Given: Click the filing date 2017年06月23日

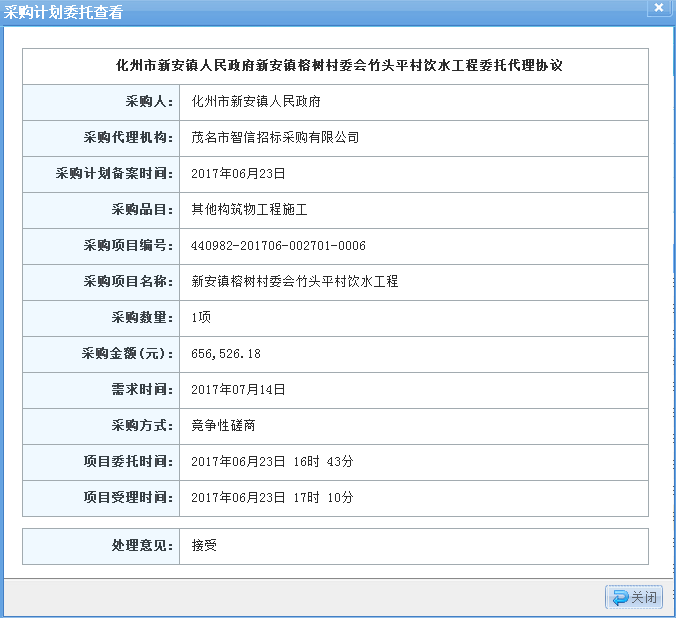Looking at the screenshot, I should (238, 174).
